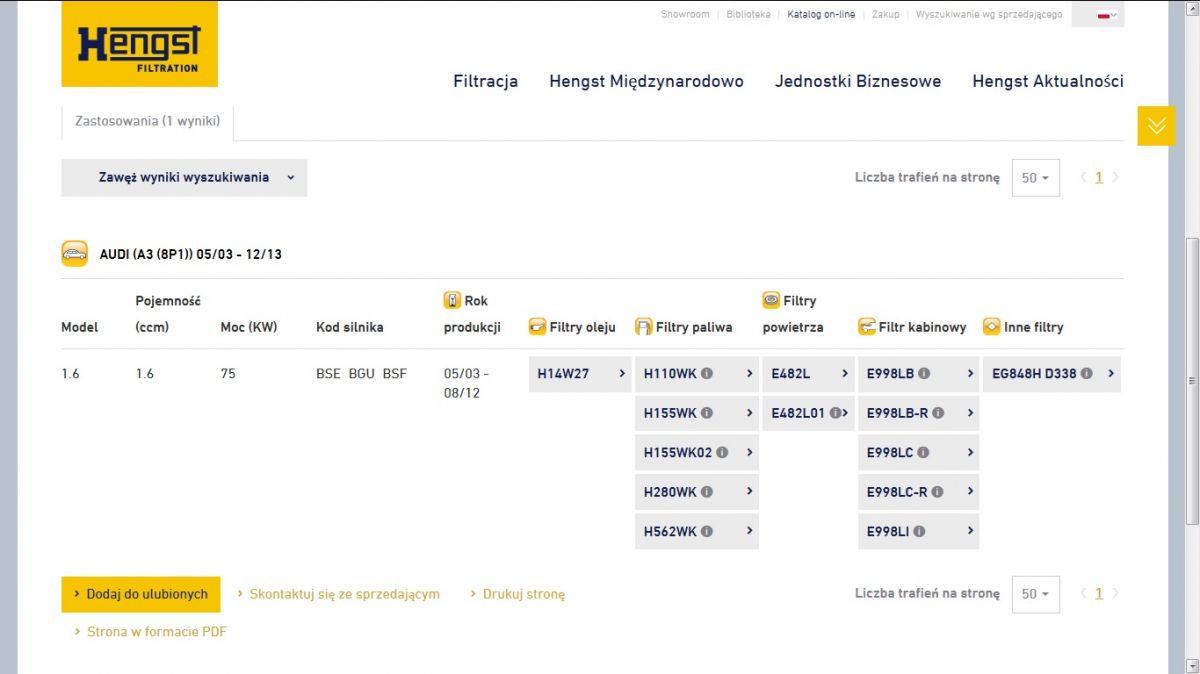Show info icon for E998LI
Image resolution: width=1200 pixels, height=674 pixels.
point(918,531)
